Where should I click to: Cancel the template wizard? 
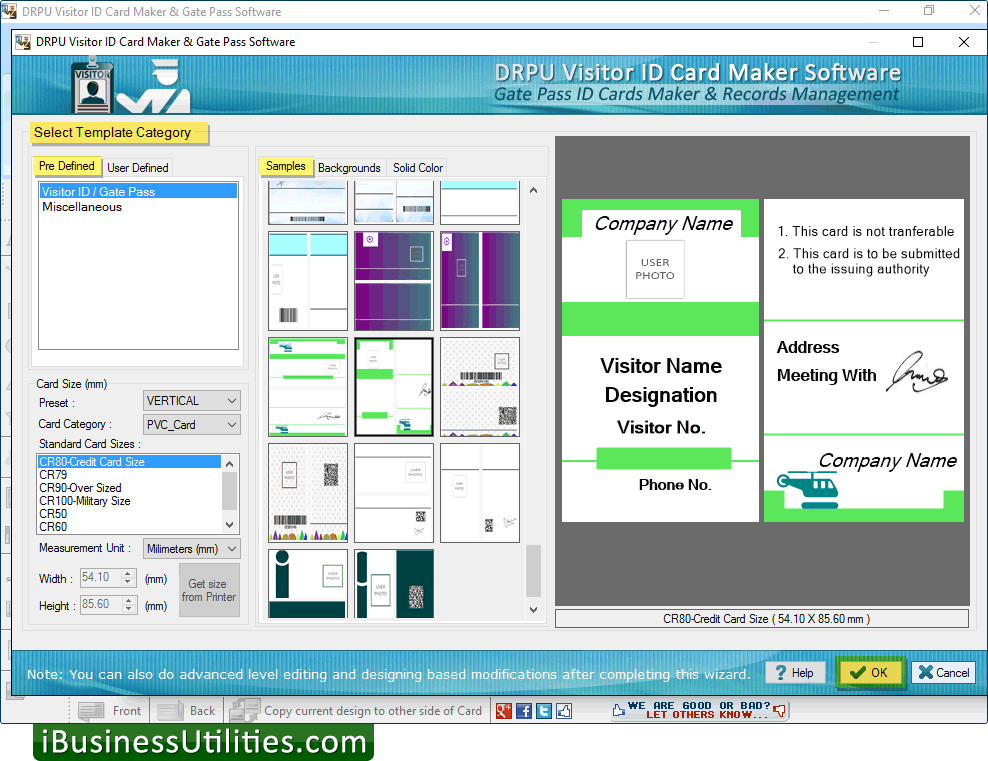tap(944, 673)
